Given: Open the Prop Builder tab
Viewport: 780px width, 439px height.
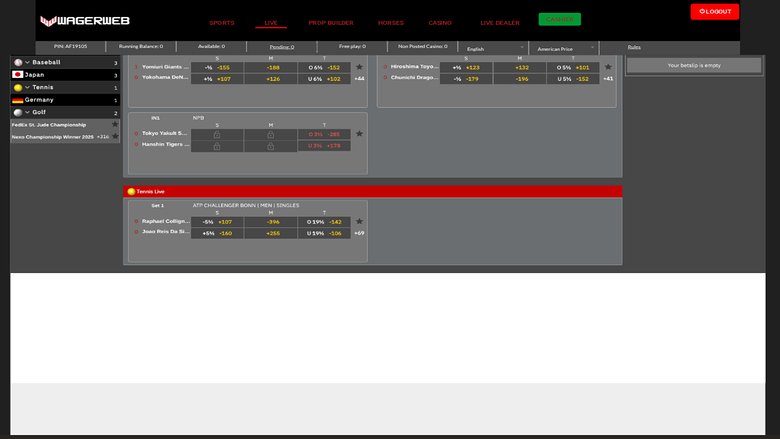Looking at the screenshot, I should click(x=330, y=22).
